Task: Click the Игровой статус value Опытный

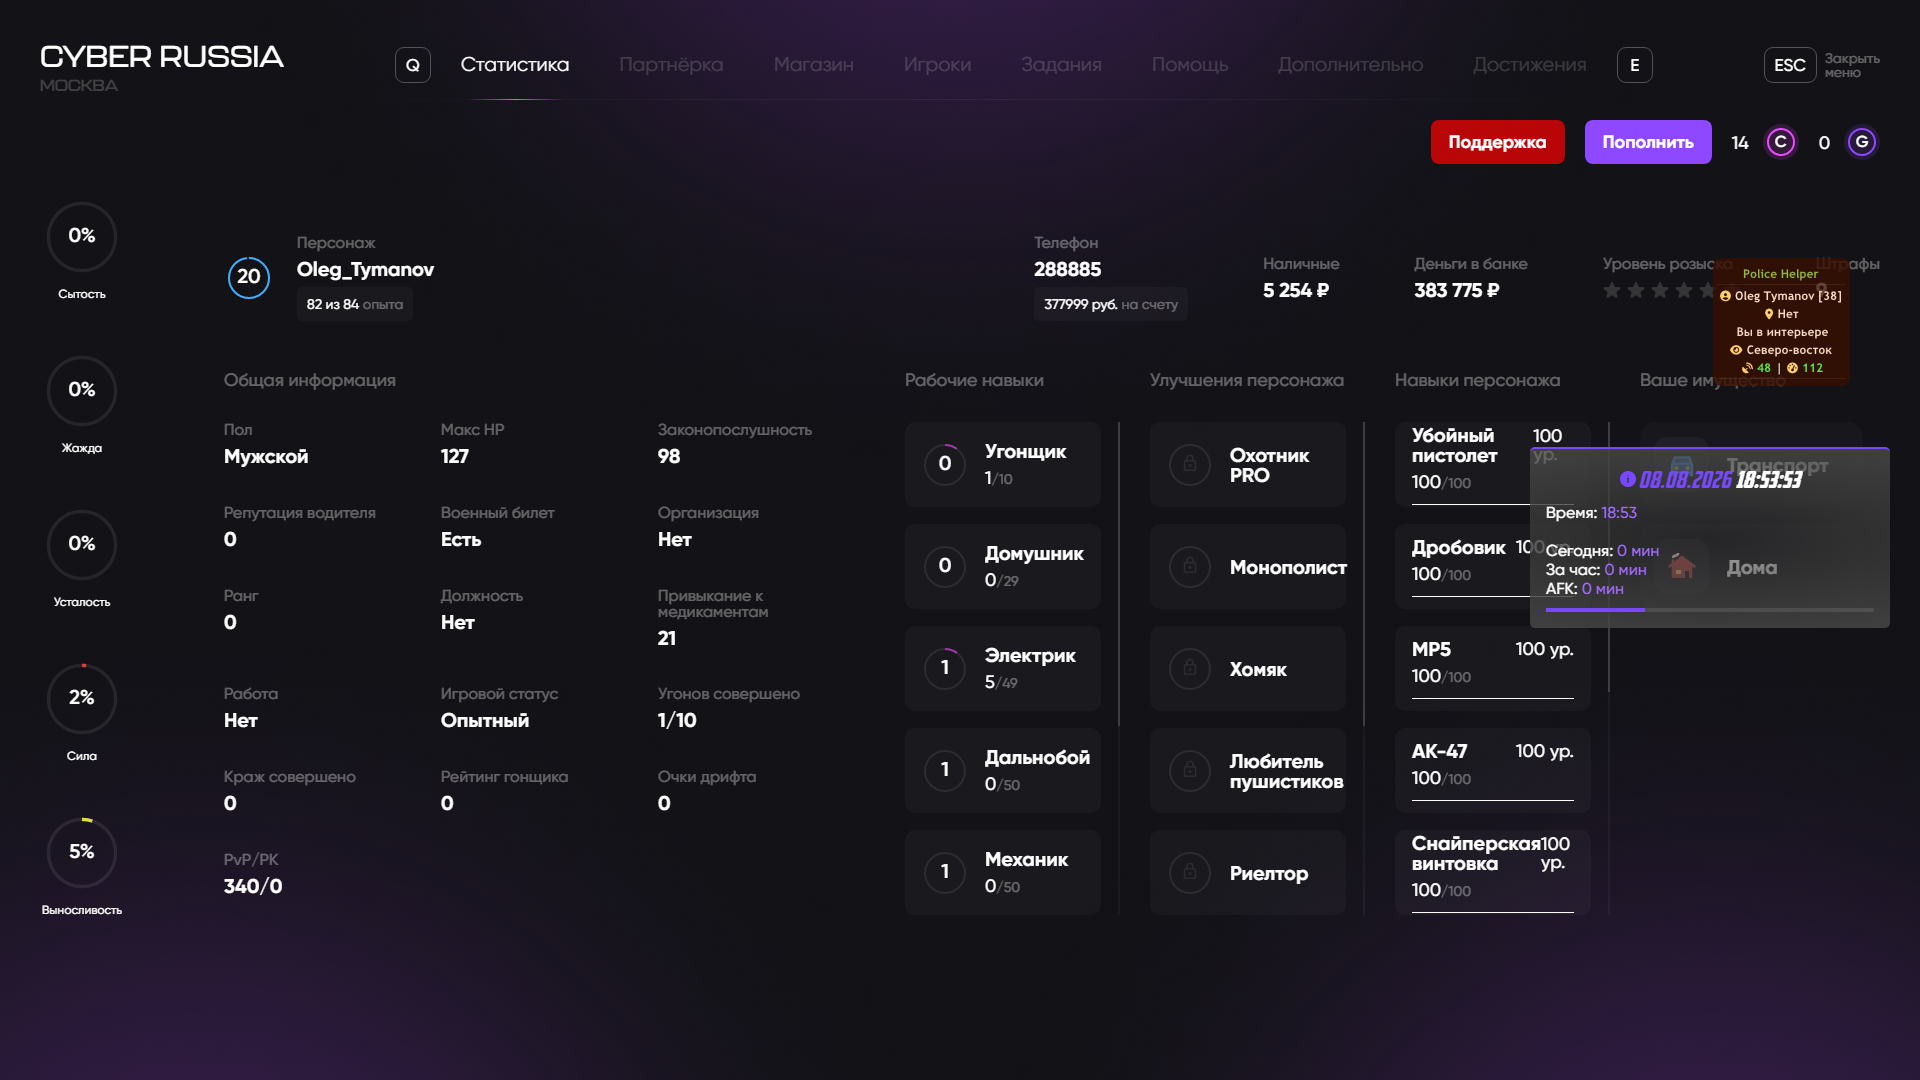Action: click(485, 720)
